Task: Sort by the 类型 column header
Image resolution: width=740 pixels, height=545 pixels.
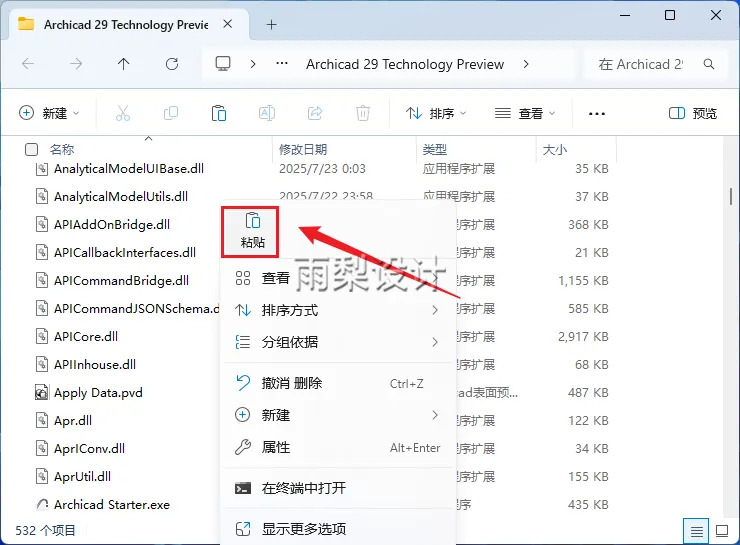Action: pyautogui.click(x=435, y=150)
